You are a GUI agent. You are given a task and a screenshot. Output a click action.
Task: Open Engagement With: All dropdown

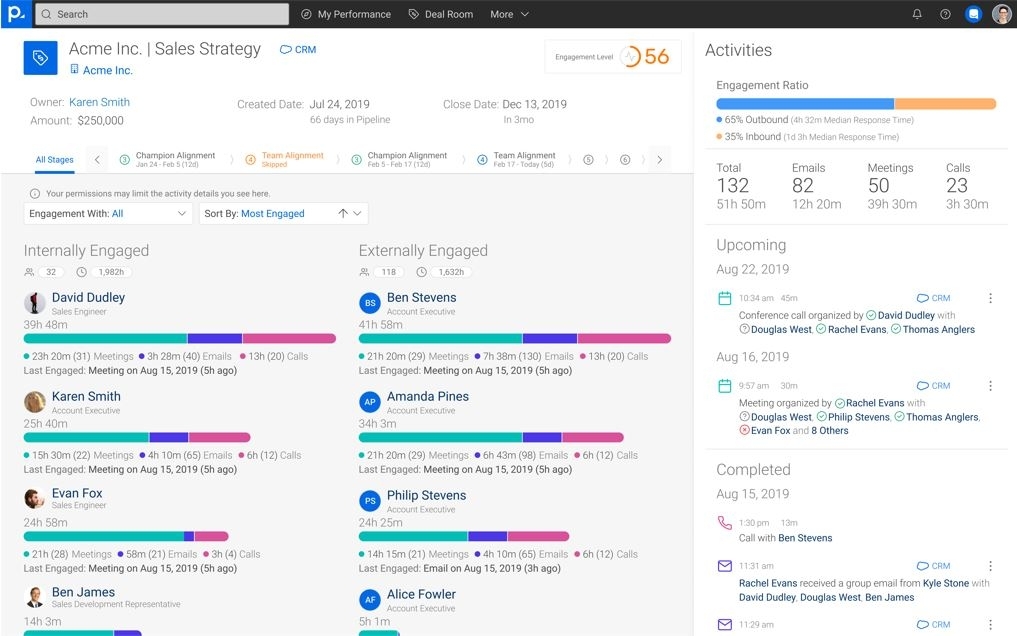tap(108, 213)
